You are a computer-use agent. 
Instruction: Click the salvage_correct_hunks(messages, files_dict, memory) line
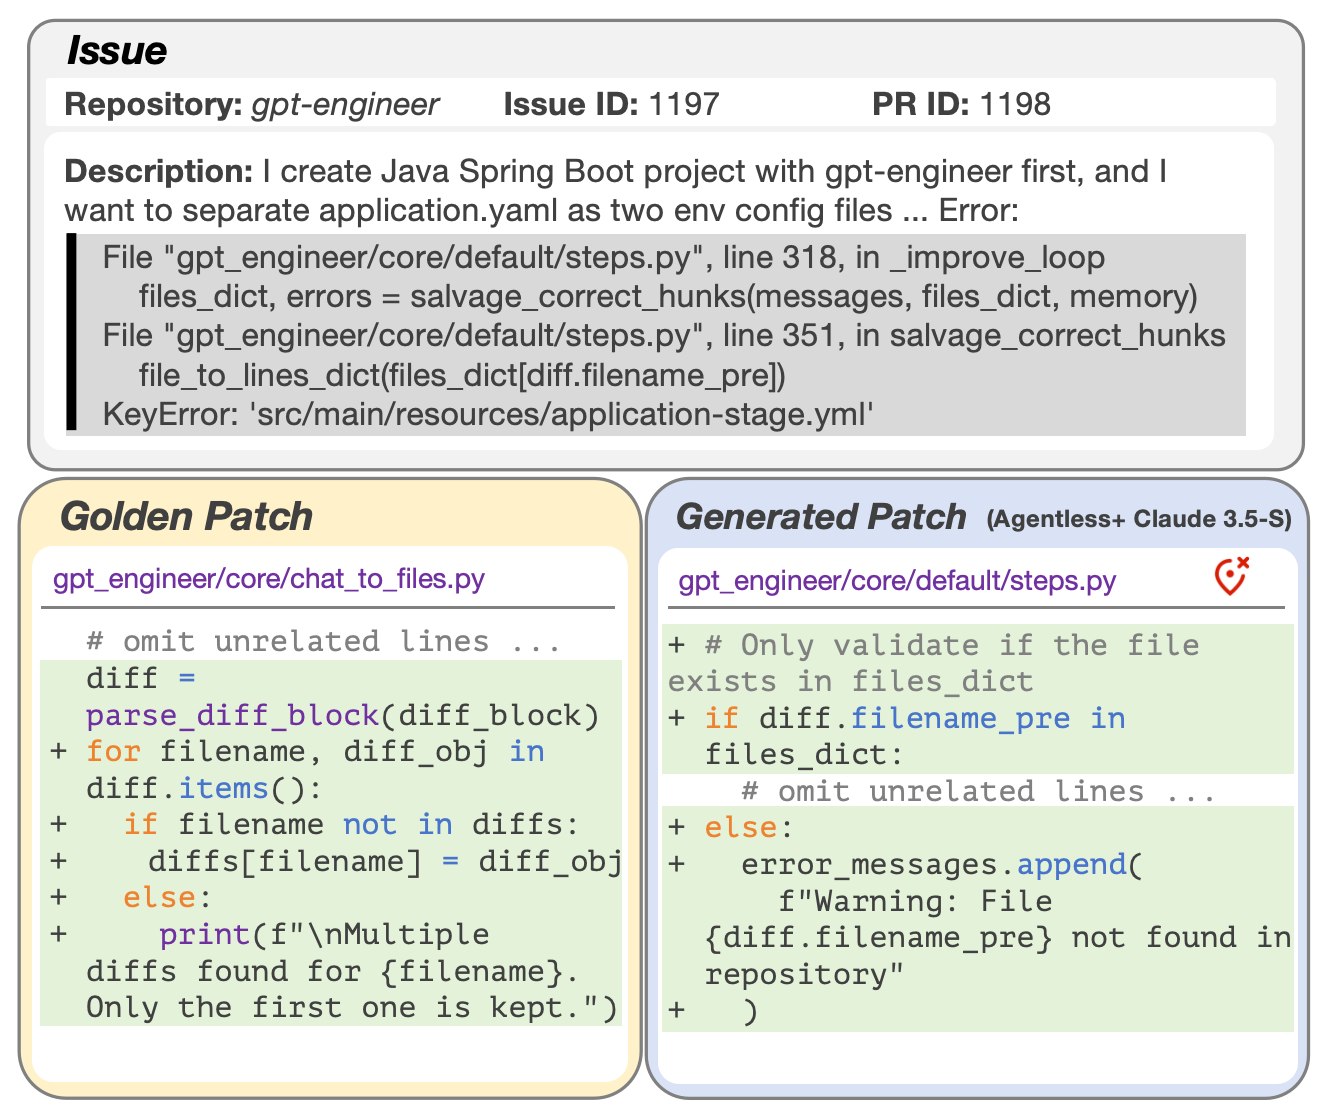(x=668, y=297)
